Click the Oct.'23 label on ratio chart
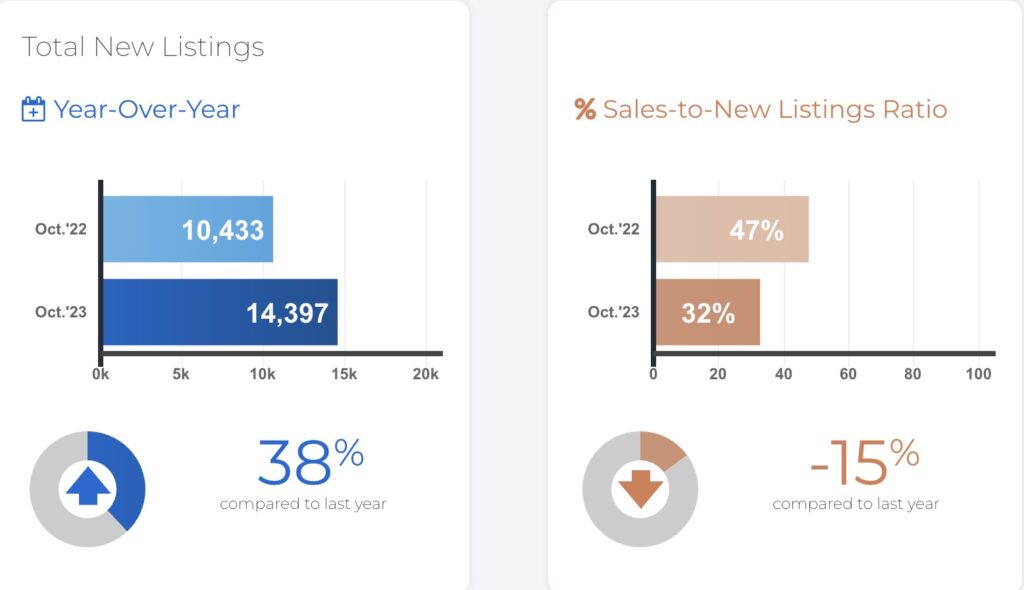The image size is (1024, 590). point(614,312)
